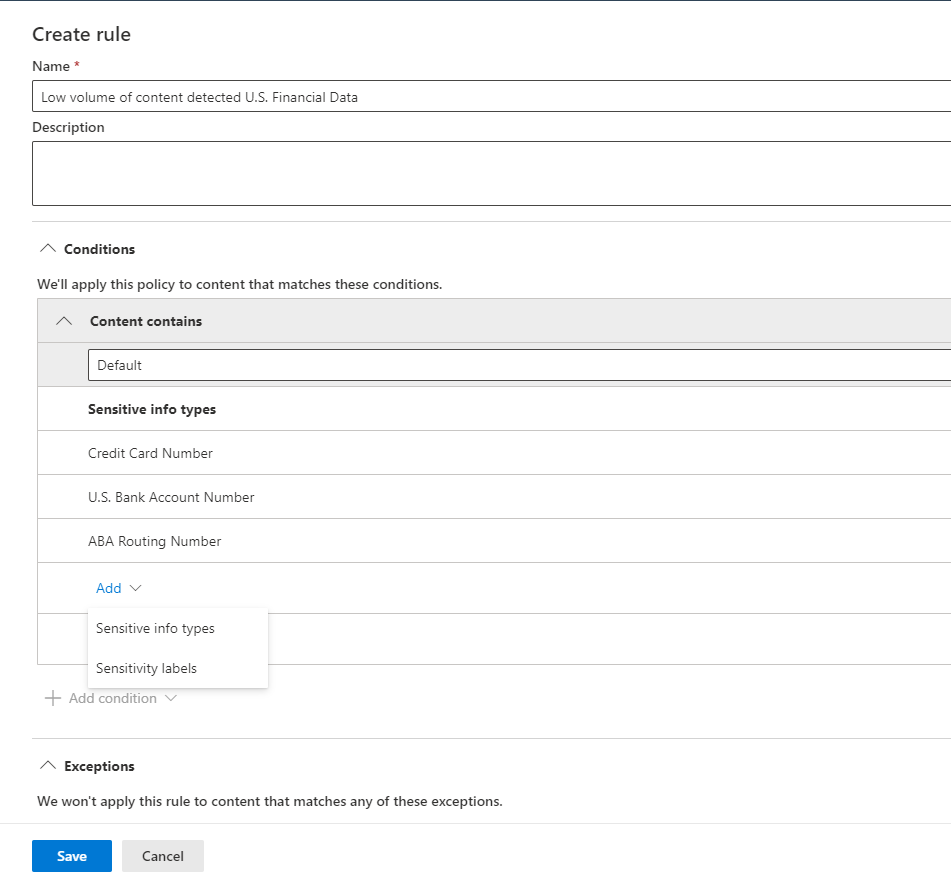Select Sensitive info types from the menu
This screenshot has height=885, width=951.
[155, 628]
